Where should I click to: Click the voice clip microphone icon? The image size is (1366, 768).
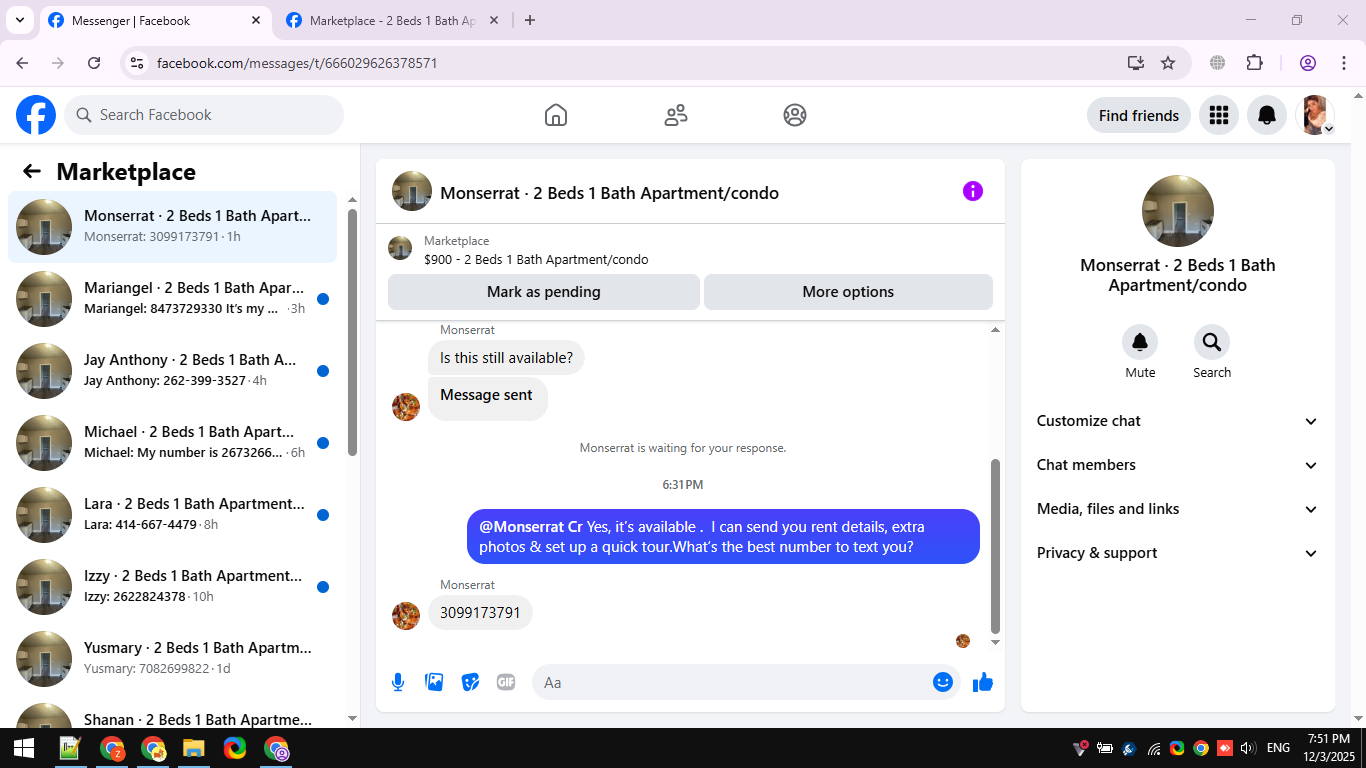398,682
